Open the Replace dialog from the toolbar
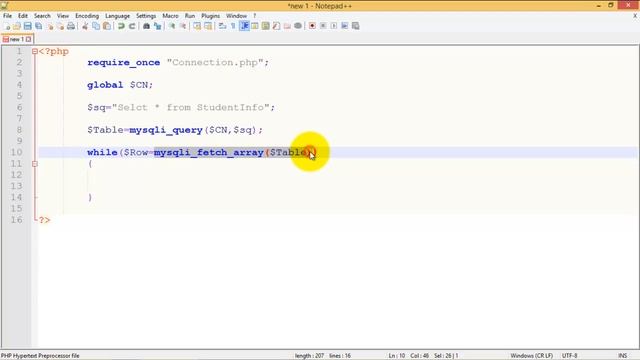Viewport: 640px width, 360px height. tap(158, 26)
